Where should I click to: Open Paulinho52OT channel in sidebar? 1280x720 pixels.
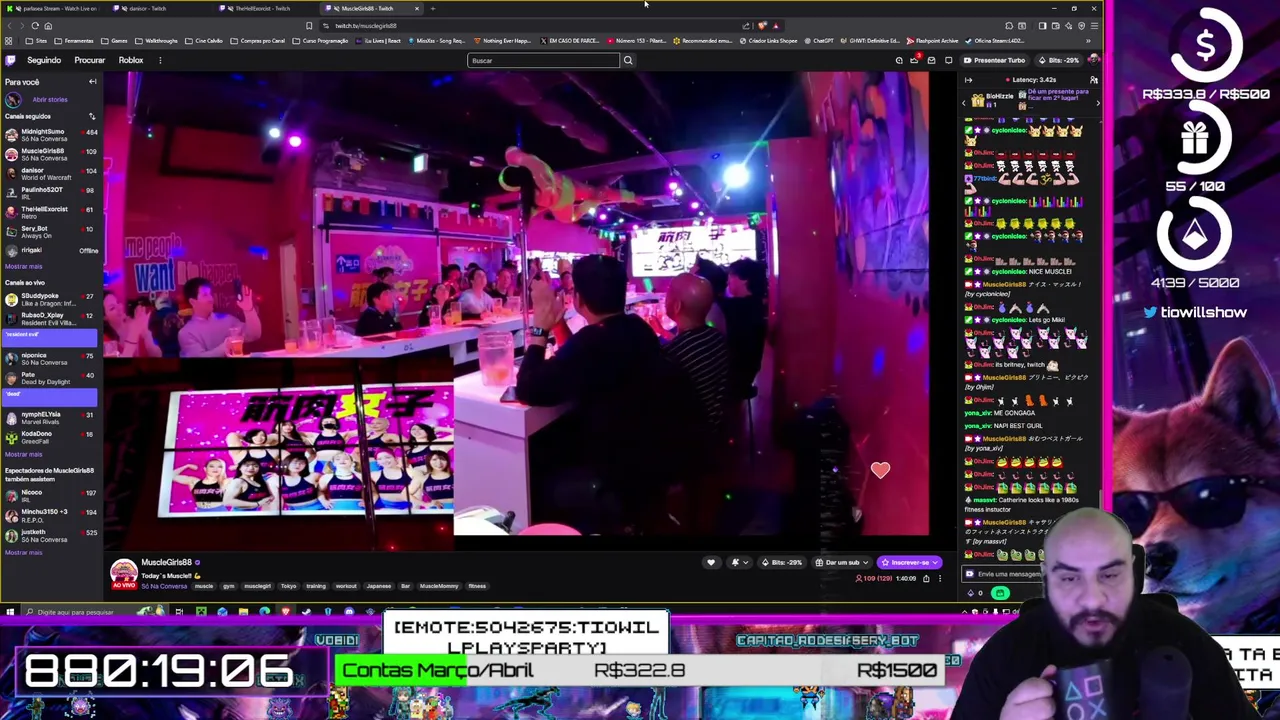(50, 192)
